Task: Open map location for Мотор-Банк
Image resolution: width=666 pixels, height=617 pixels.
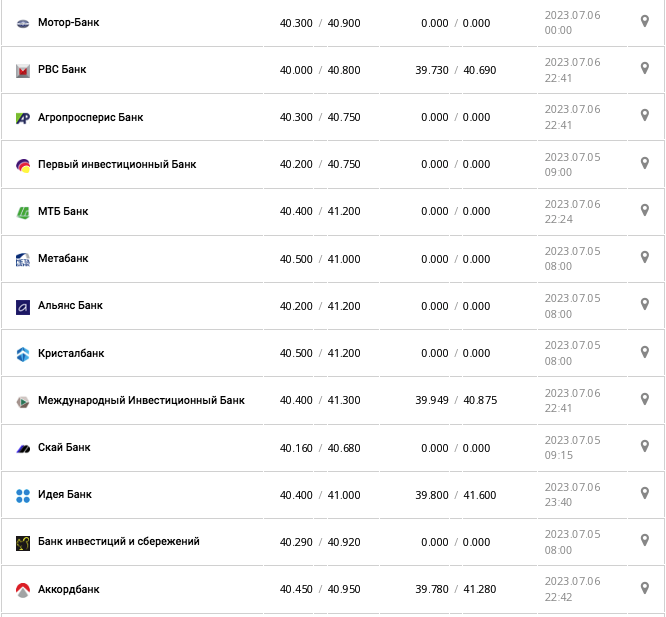Action: (645, 21)
